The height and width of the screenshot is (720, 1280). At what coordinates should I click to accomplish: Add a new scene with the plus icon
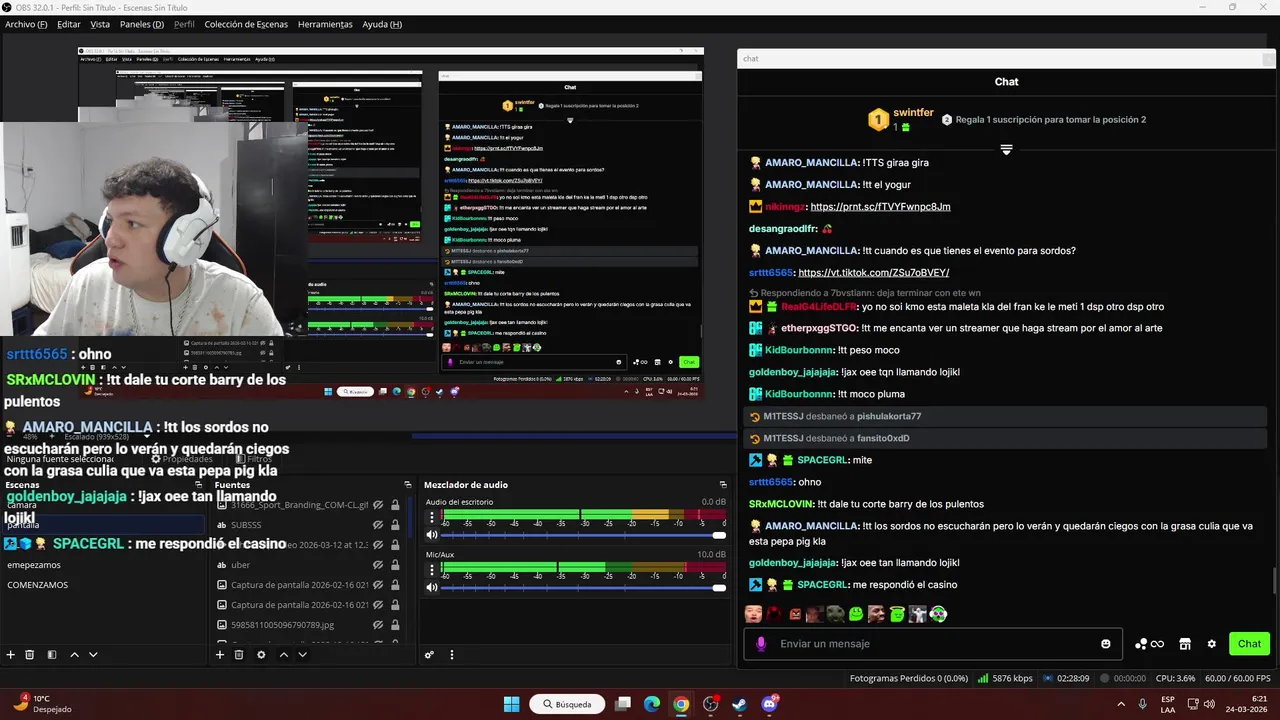point(10,655)
